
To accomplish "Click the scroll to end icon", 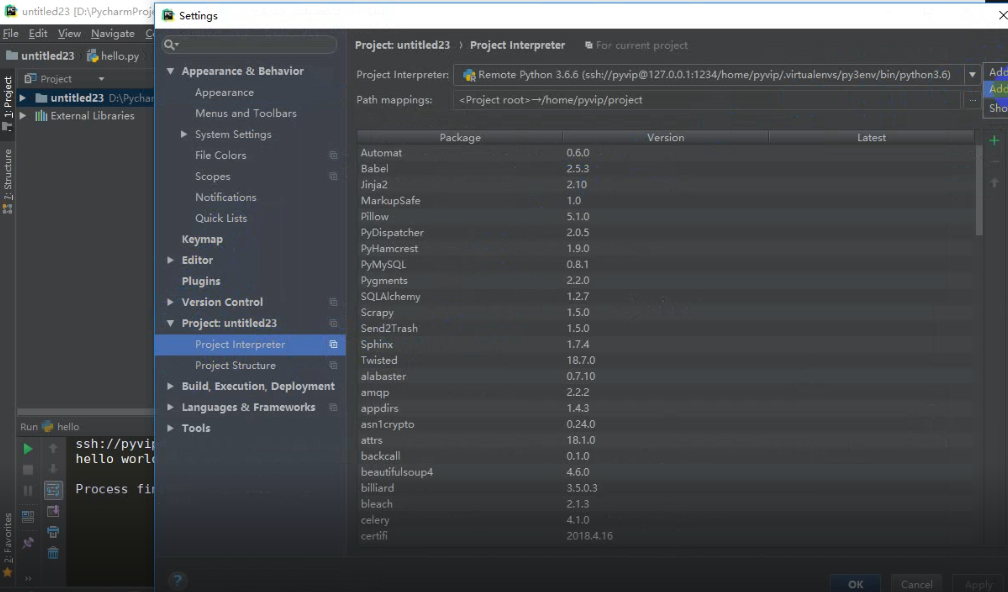I will 53,512.
